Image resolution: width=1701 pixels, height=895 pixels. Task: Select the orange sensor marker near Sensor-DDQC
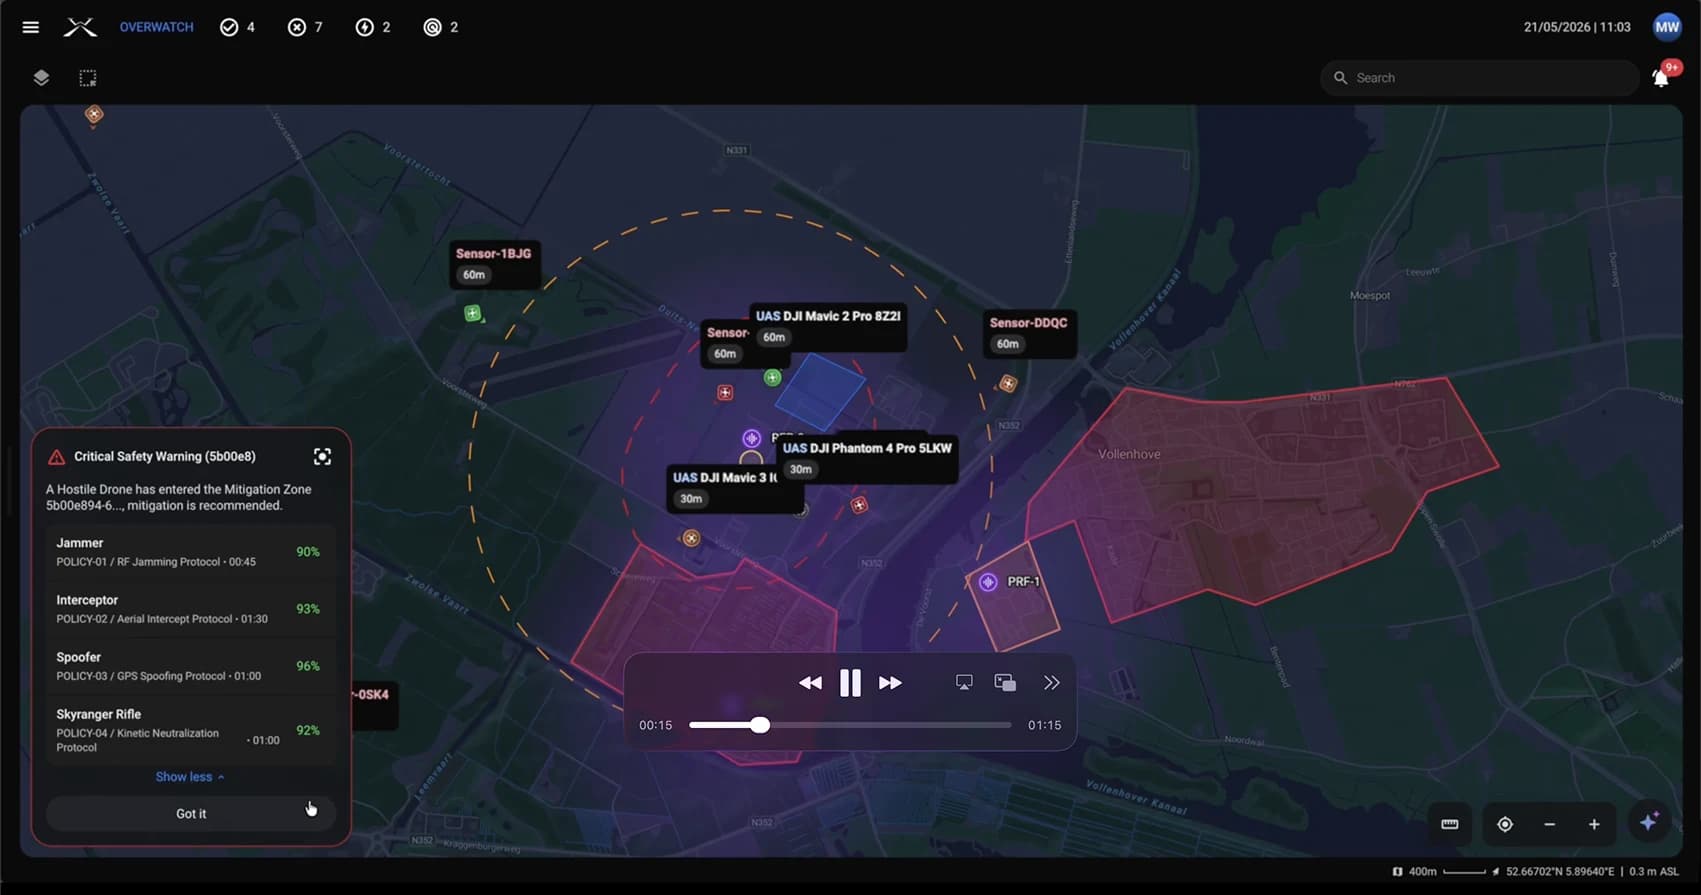[x=1008, y=383]
